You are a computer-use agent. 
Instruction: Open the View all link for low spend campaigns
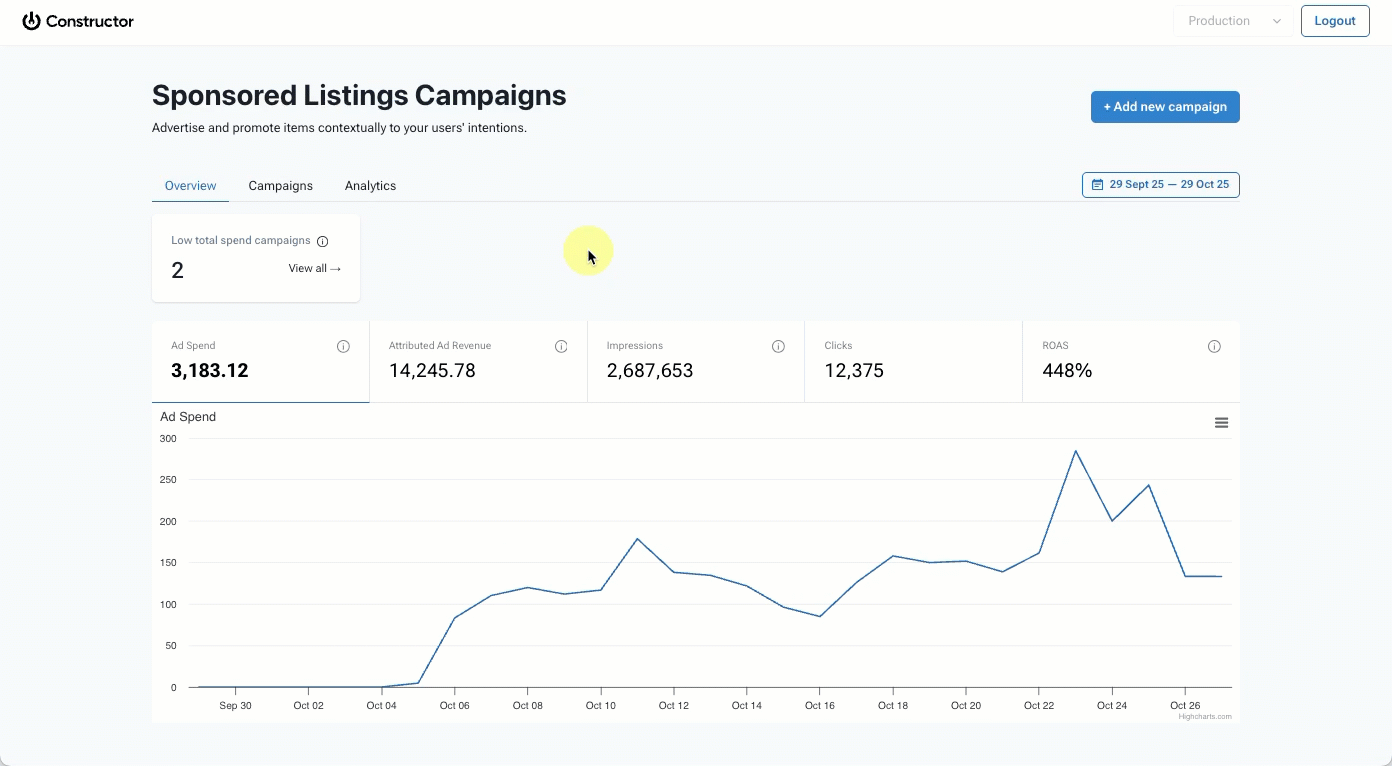315,268
